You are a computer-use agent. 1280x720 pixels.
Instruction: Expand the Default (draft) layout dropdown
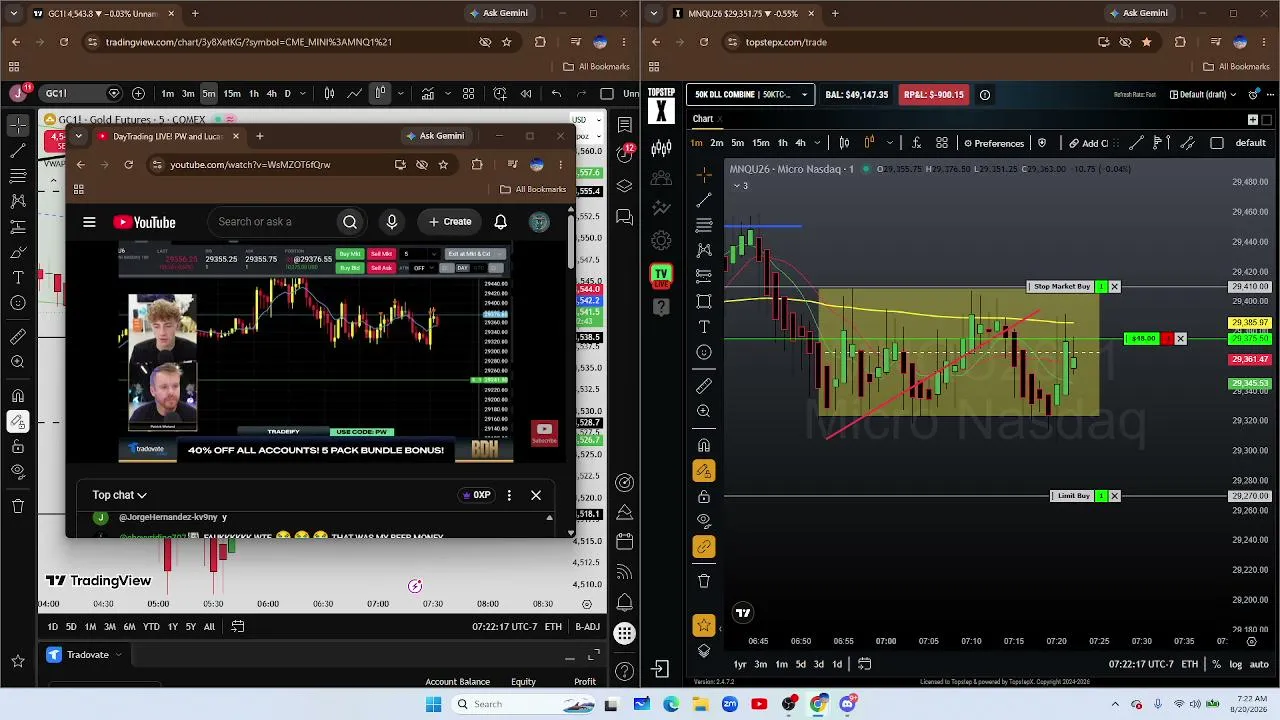(x=1203, y=95)
